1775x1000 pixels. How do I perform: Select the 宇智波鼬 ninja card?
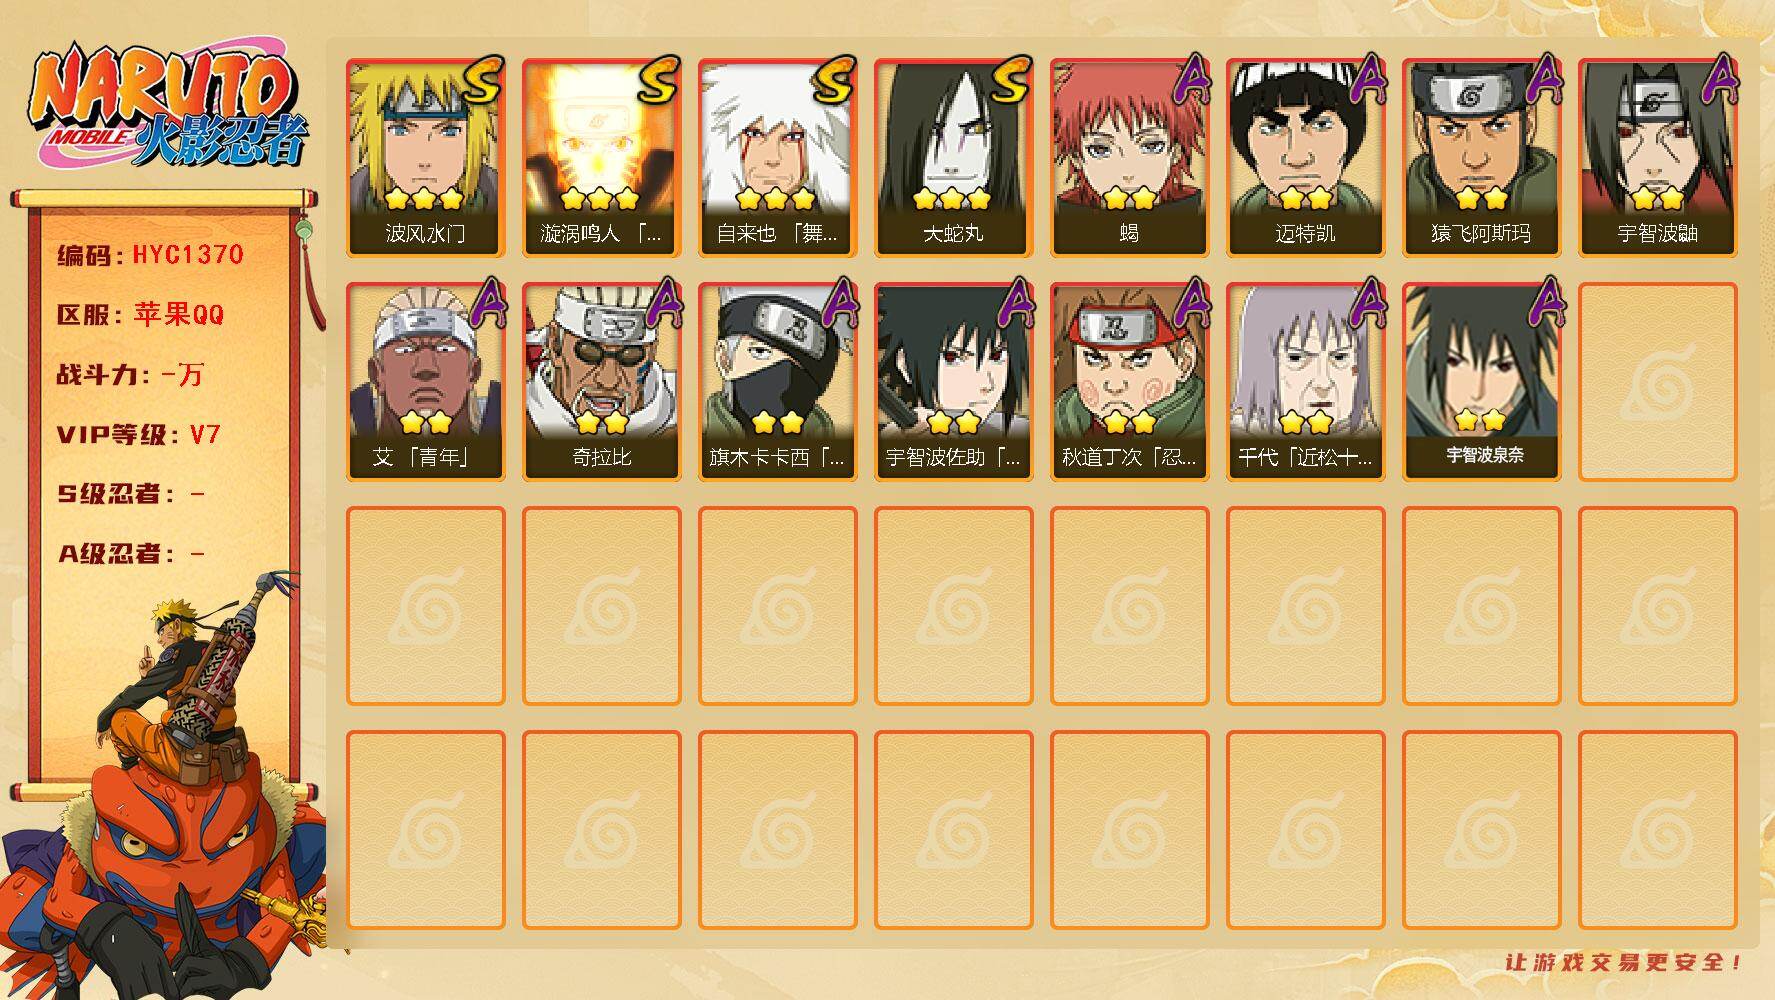click(x=1657, y=158)
